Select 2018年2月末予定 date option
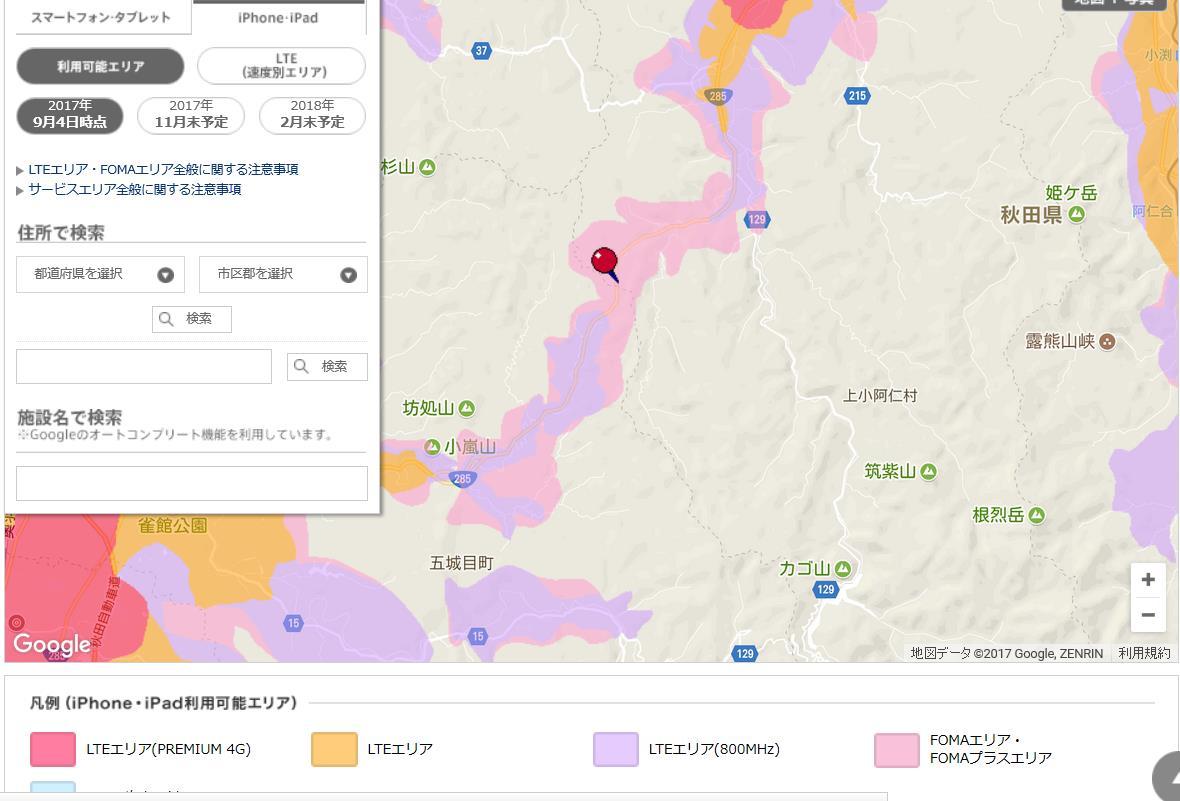 312,115
